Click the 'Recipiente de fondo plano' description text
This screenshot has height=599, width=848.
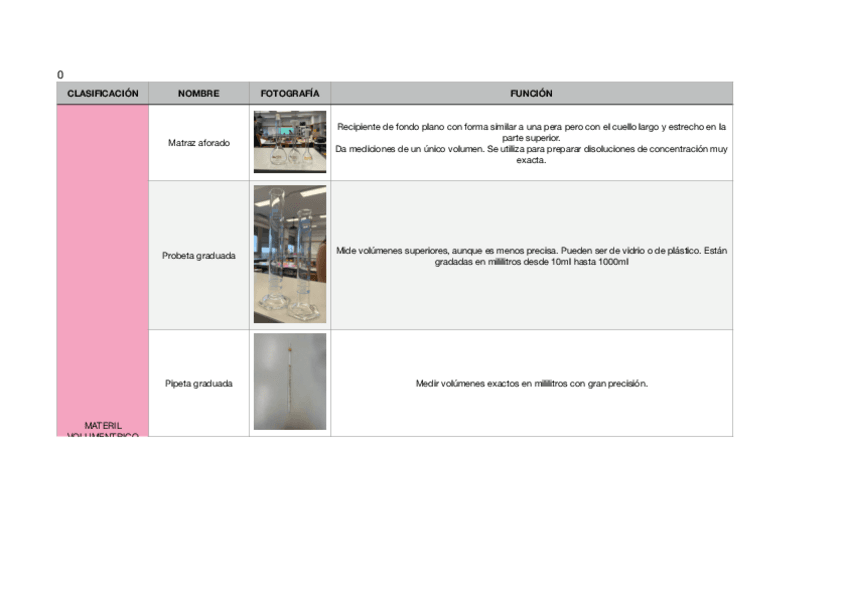click(532, 143)
